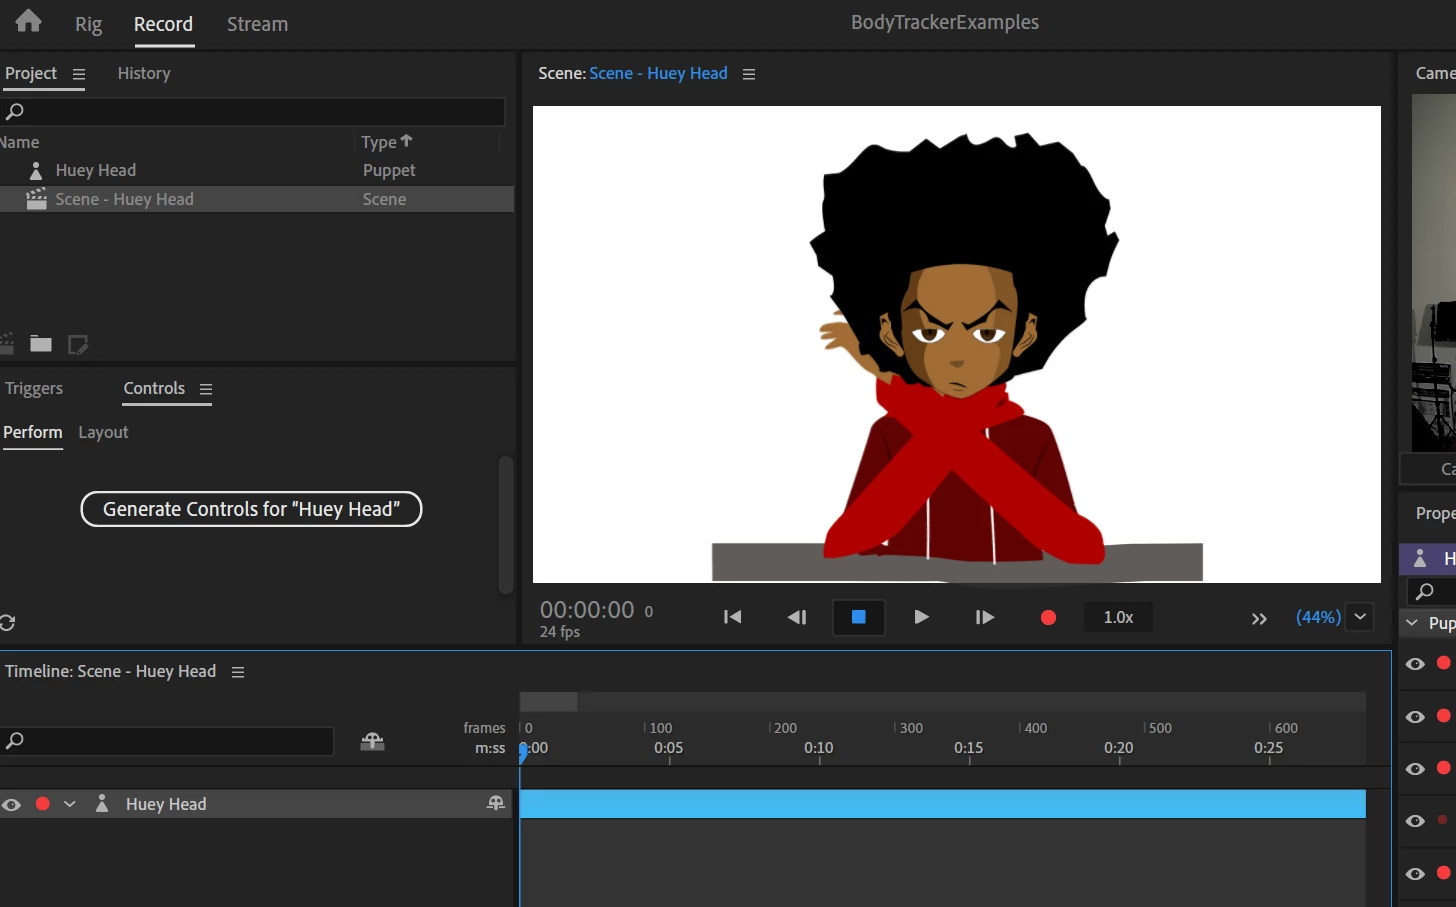Screen dimensions: 1456x907
Task: Collapse the Puppet section in Properties
Action: (1412, 623)
